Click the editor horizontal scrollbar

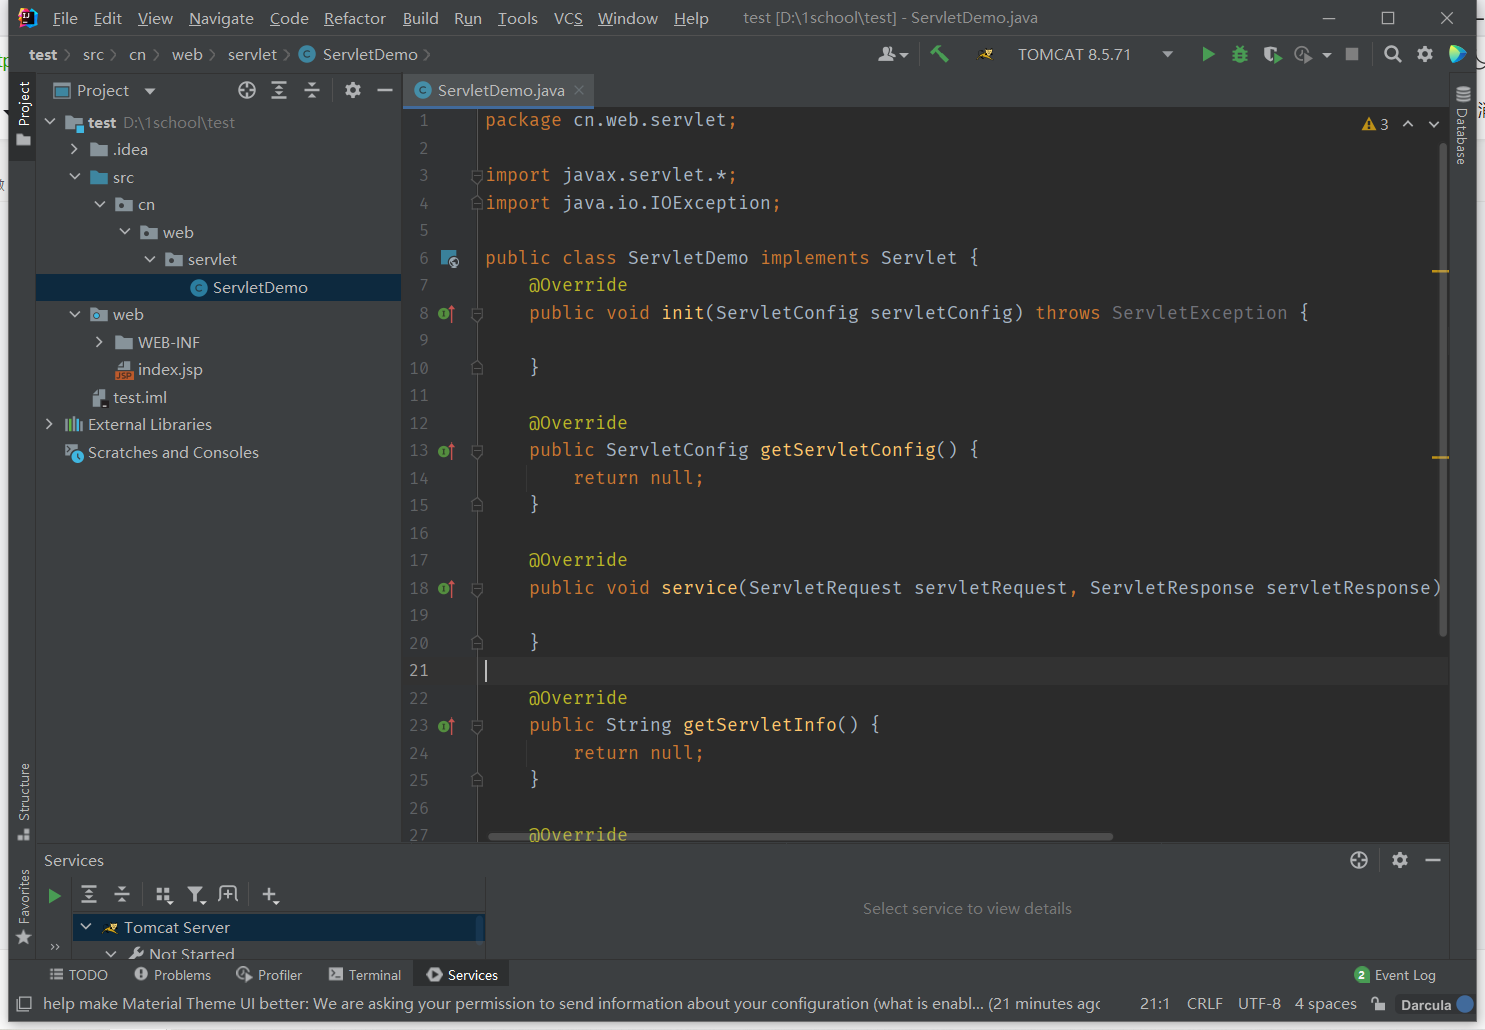coord(800,836)
